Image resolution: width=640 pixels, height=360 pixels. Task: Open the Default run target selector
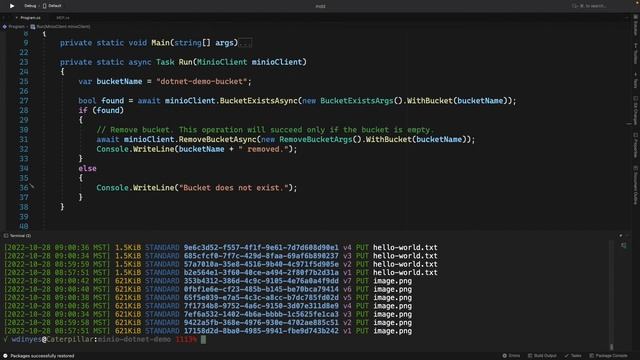click(52, 6)
